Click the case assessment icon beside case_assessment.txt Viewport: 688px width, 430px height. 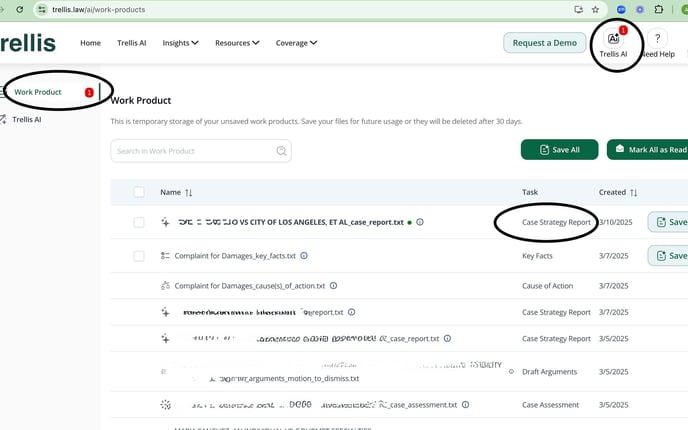point(165,405)
